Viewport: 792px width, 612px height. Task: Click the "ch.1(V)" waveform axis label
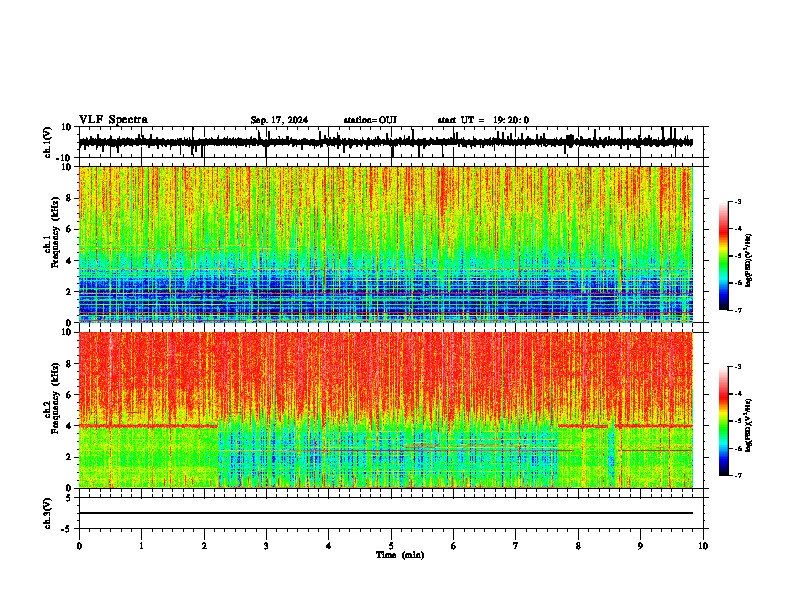pos(48,142)
